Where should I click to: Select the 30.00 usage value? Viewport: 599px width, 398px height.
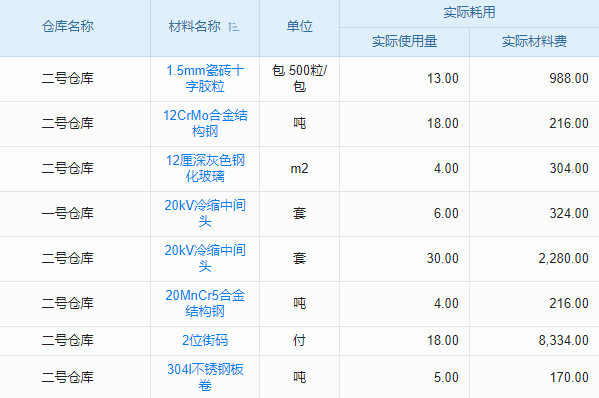[x=442, y=258]
